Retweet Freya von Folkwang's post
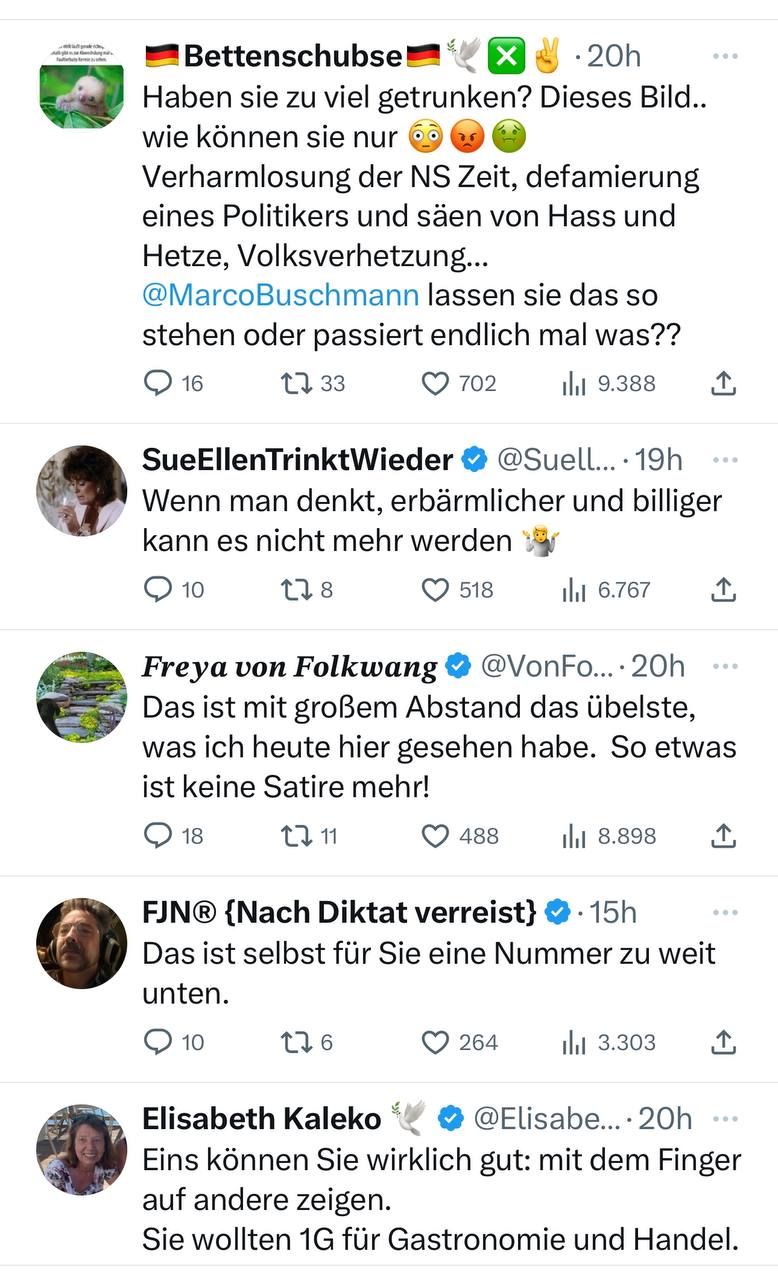Image resolution: width=778 pixels, height=1280 pixels. (298, 836)
